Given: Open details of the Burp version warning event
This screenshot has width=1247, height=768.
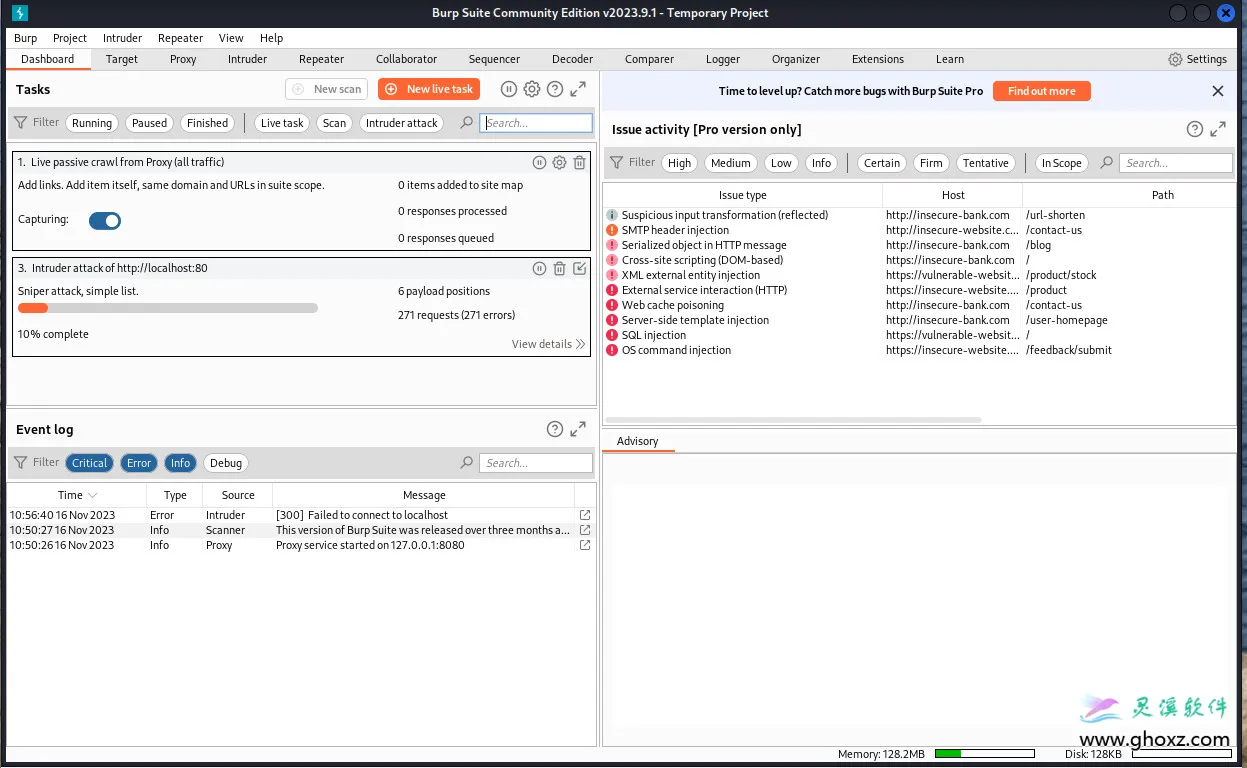Looking at the screenshot, I should [x=585, y=530].
